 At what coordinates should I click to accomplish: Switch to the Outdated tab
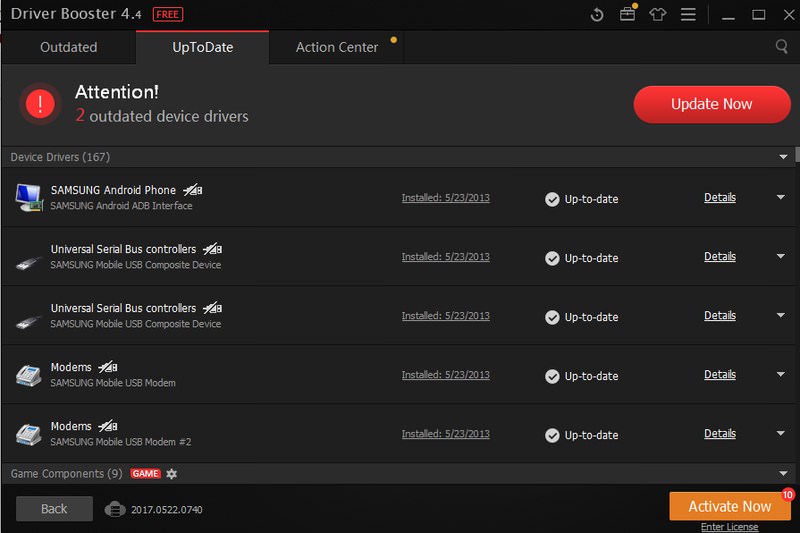(x=69, y=47)
